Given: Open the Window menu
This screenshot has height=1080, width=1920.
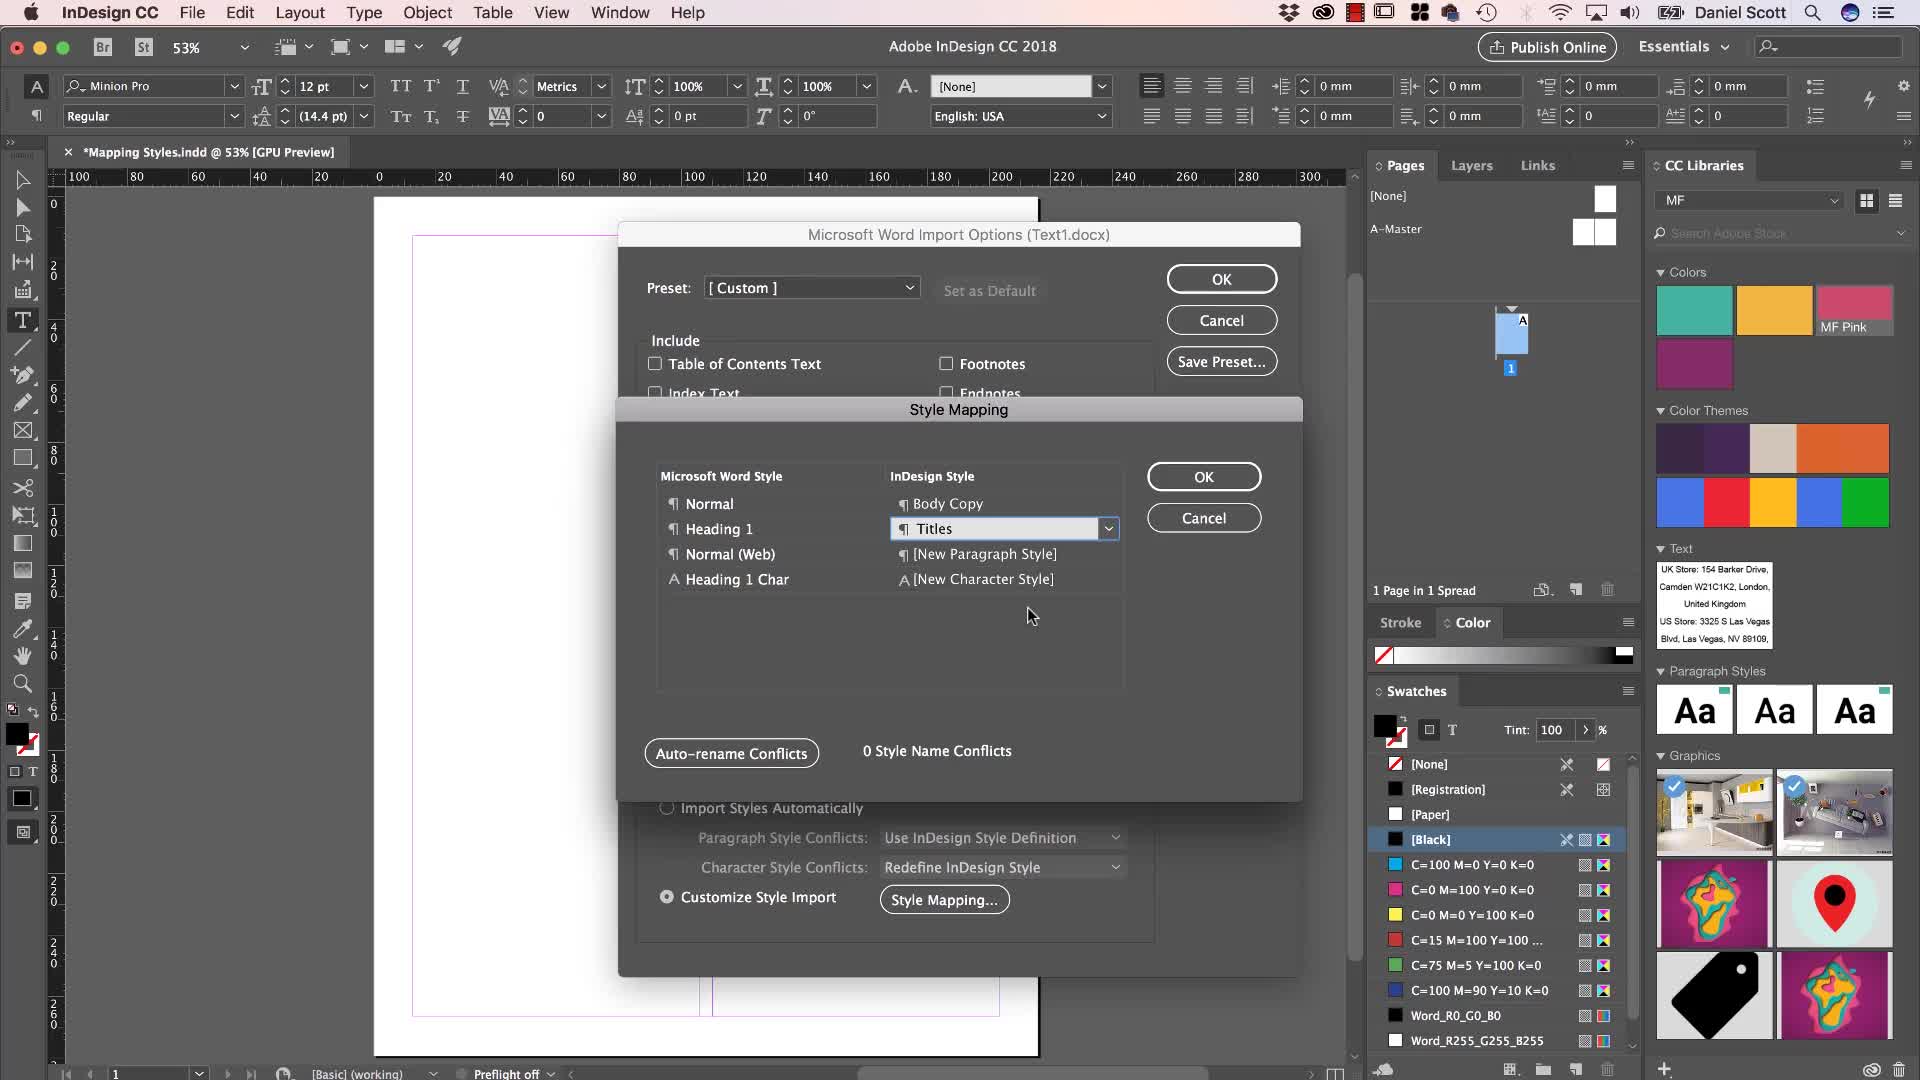Looking at the screenshot, I should 620,13.
